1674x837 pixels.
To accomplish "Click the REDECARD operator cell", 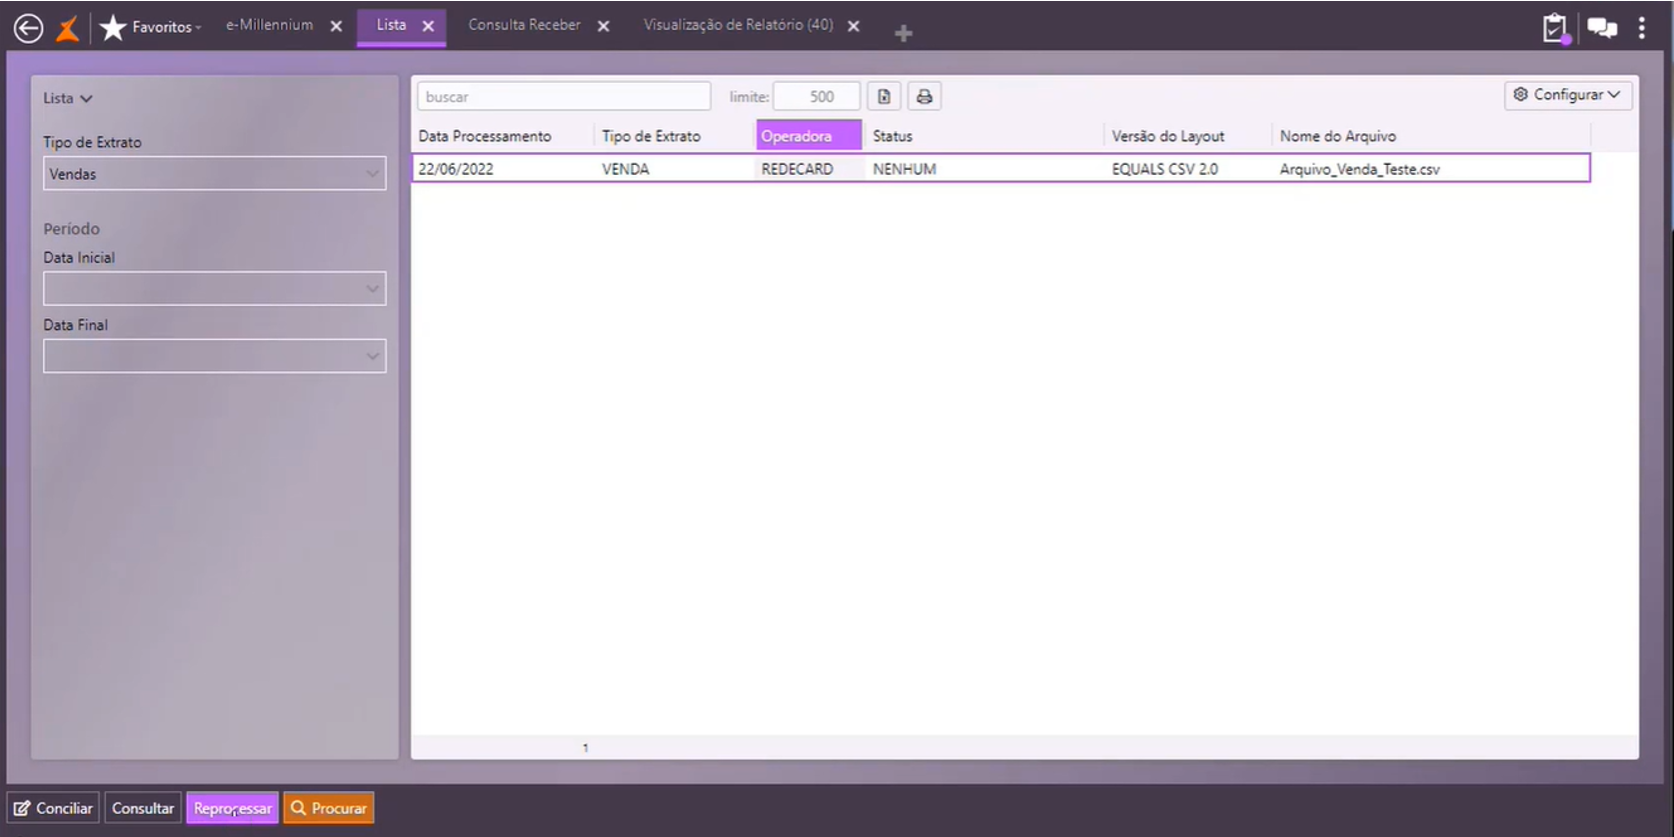I will [797, 169].
